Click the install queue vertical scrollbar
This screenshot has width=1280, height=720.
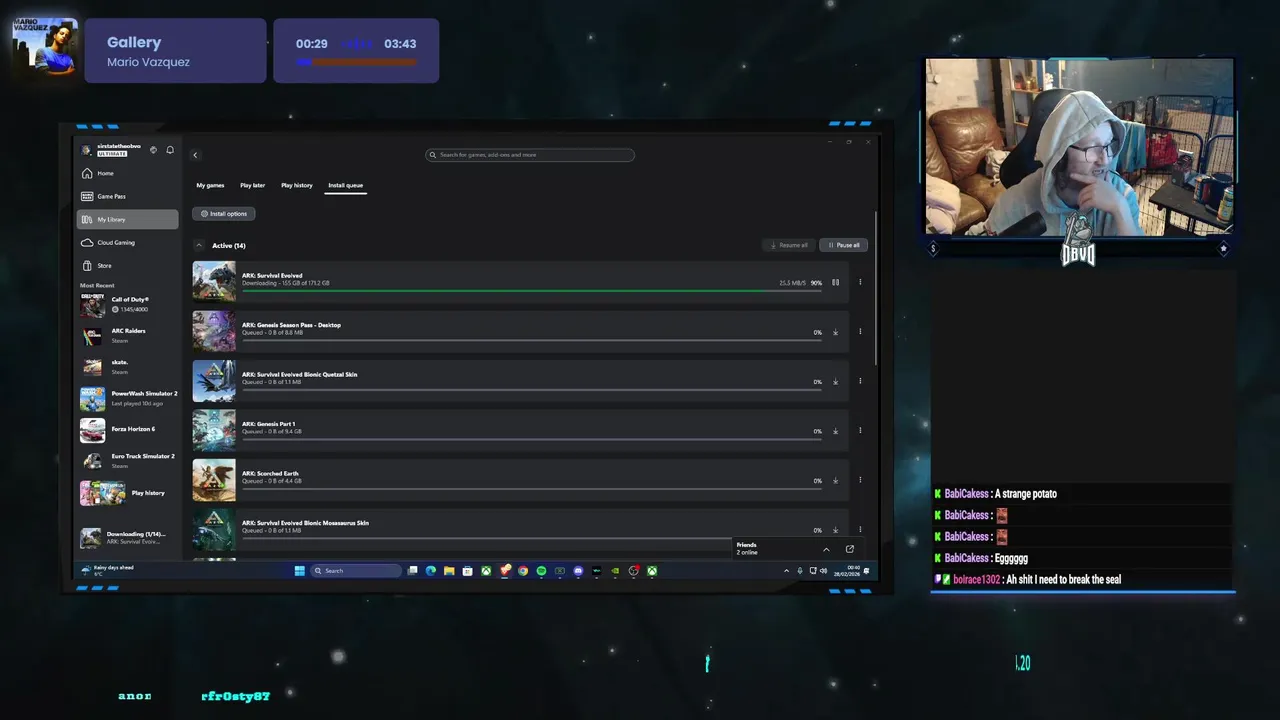tap(876, 290)
